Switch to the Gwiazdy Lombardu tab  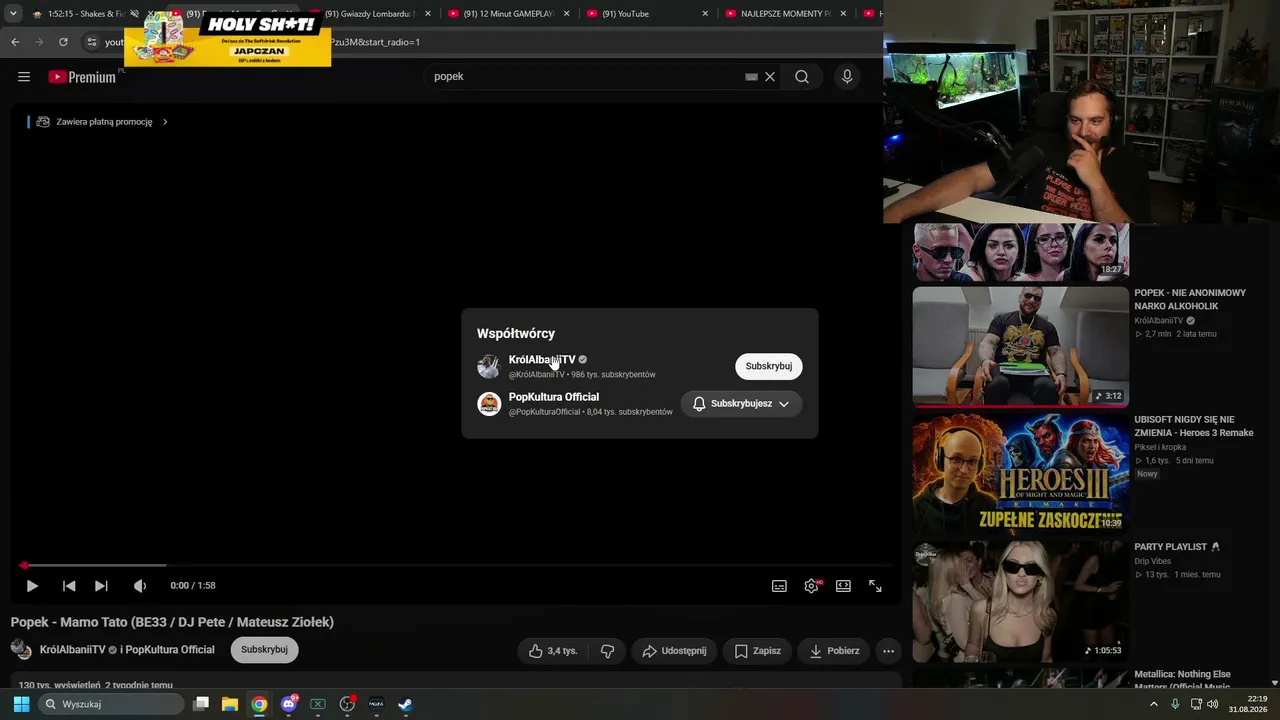point(367,14)
